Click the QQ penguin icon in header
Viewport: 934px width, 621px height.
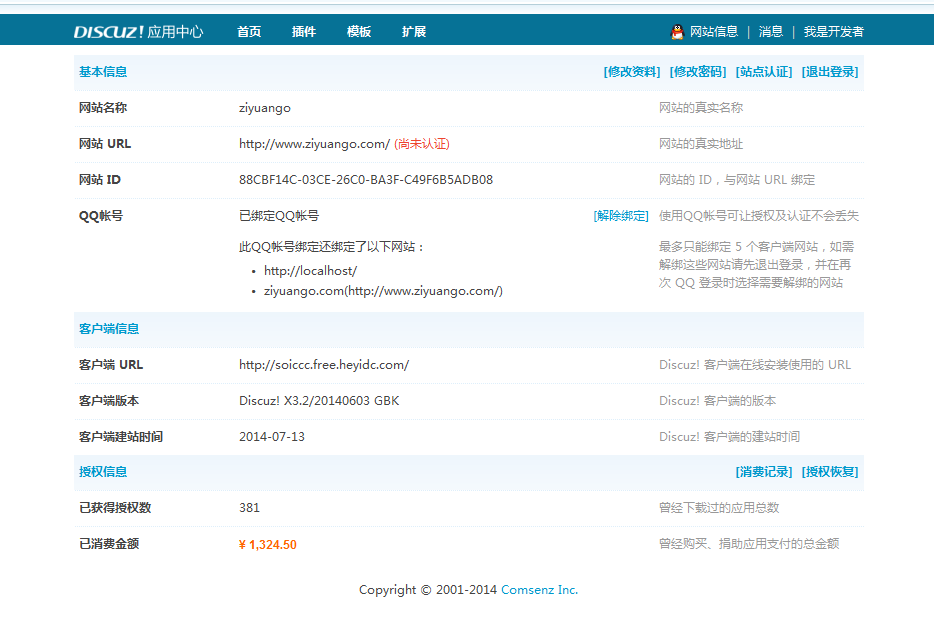677,31
